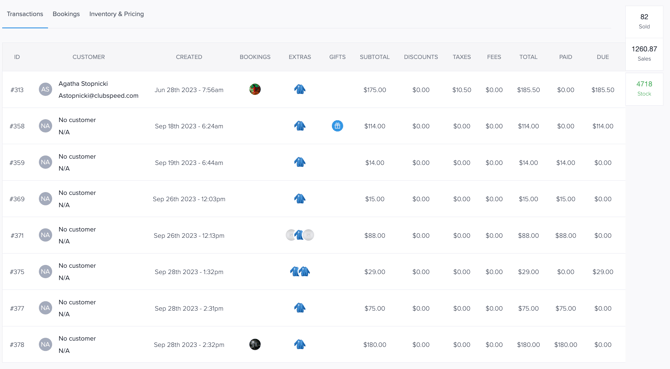Click the CUSTOMER column header
Screen dimensions: 670x369
(88, 57)
